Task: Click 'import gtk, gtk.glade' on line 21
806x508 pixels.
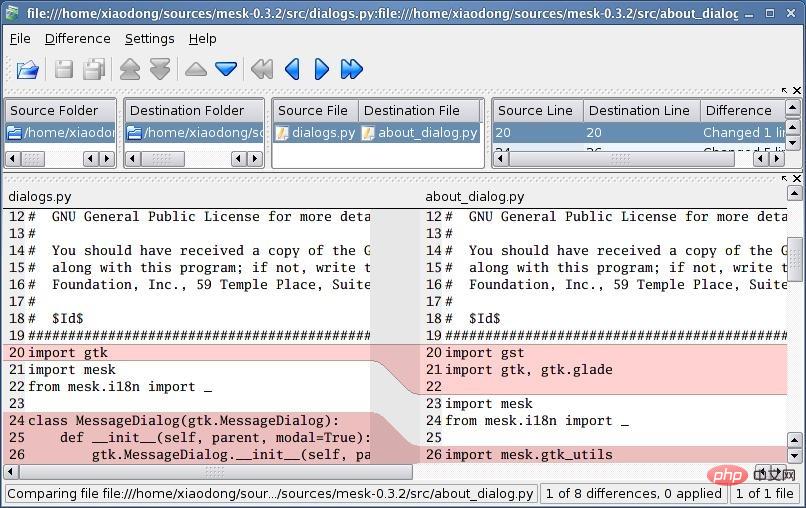Action: coord(528,370)
